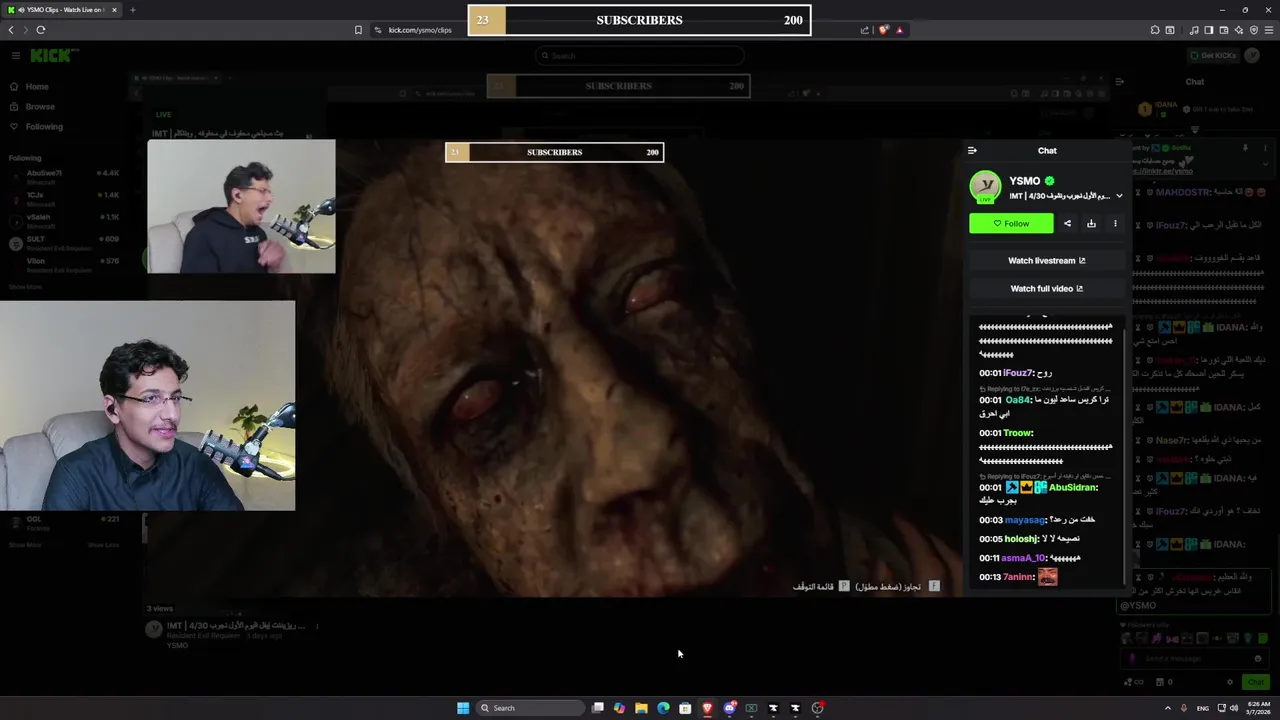Open File Explorer from the taskbar

pyautogui.click(x=641, y=708)
